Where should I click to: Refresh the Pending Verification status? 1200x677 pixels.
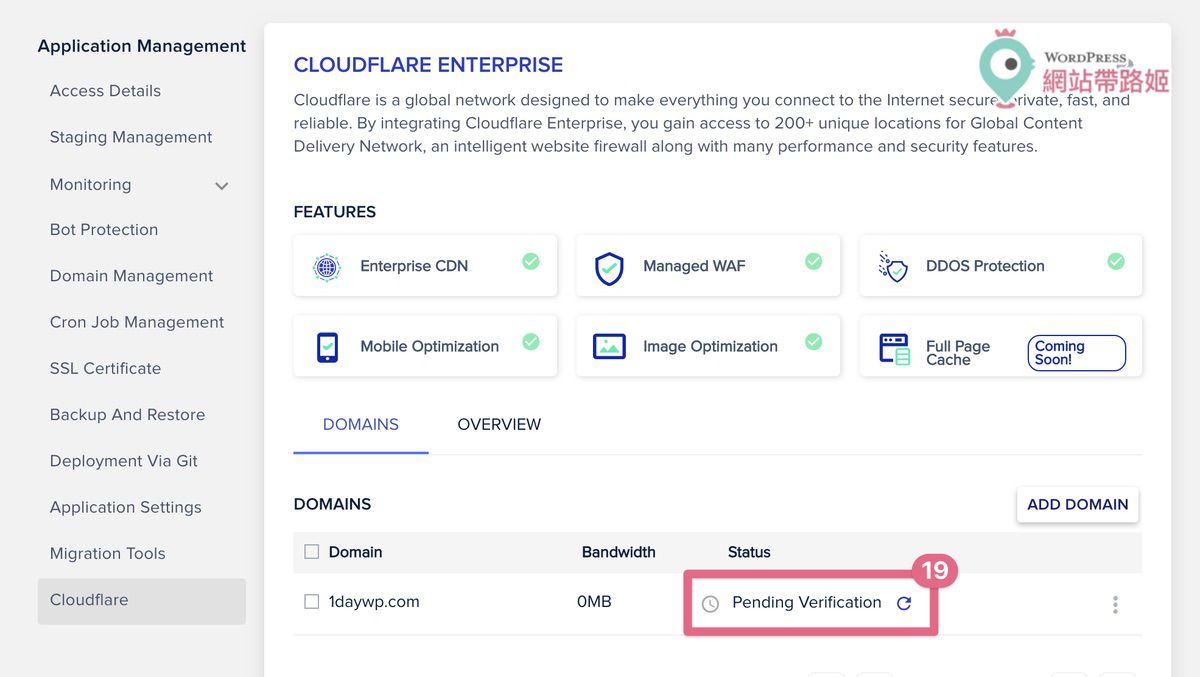pos(904,603)
